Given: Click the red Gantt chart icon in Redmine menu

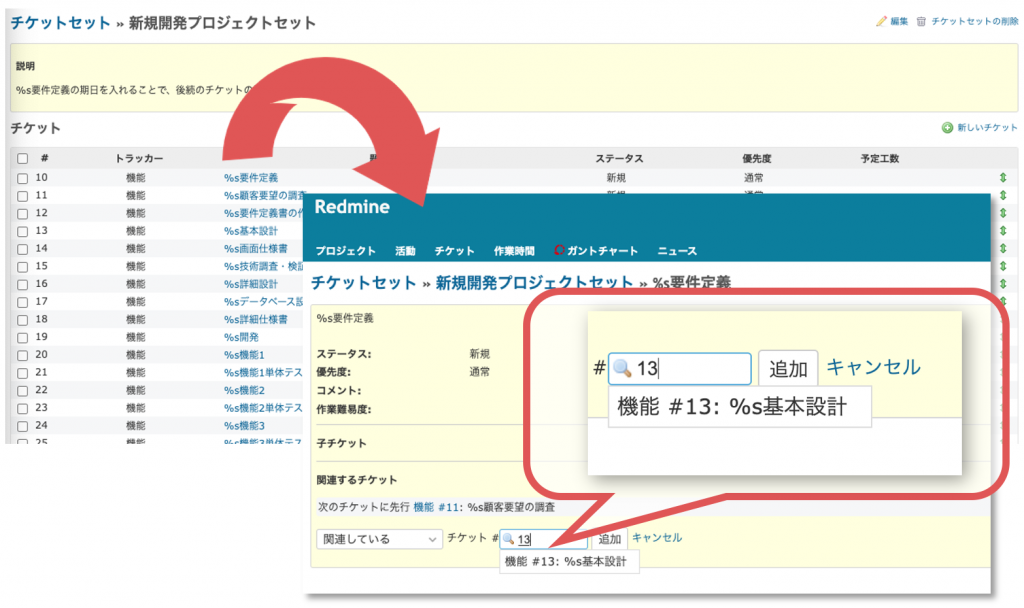Looking at the screenshot, I should click(559, 250).
